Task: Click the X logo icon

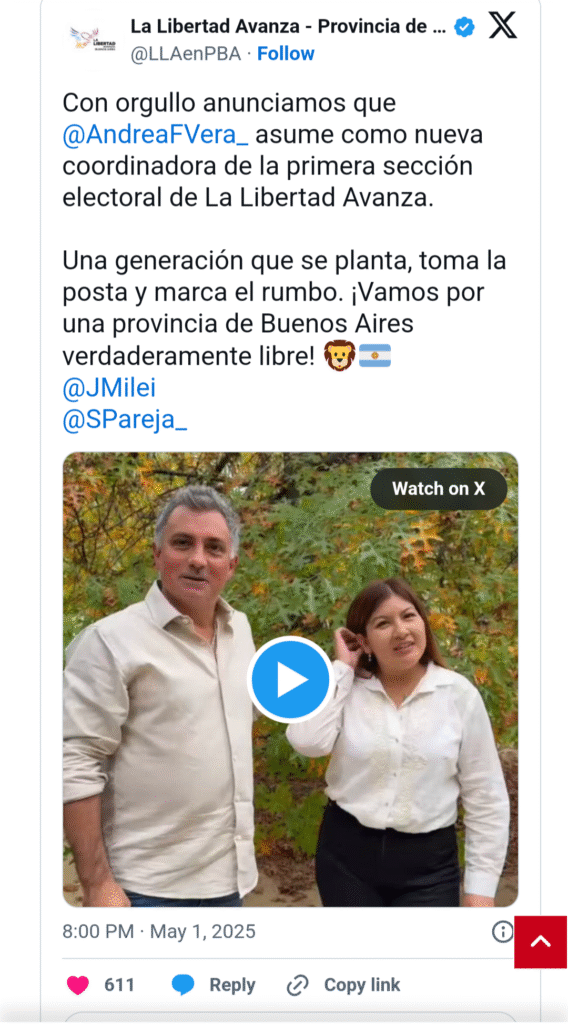Action: [x=502, y=26]
